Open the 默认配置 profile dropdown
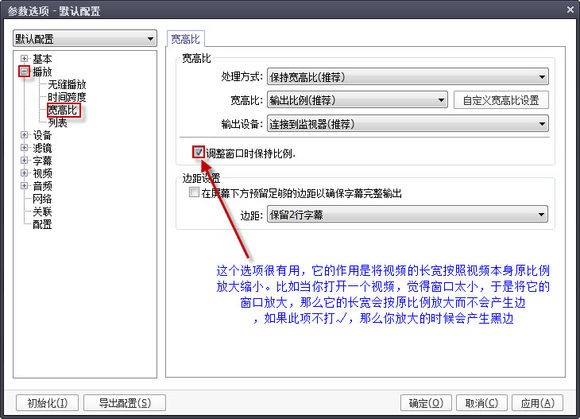The height and width of the screenshot is (419, 580). point(85,38)
